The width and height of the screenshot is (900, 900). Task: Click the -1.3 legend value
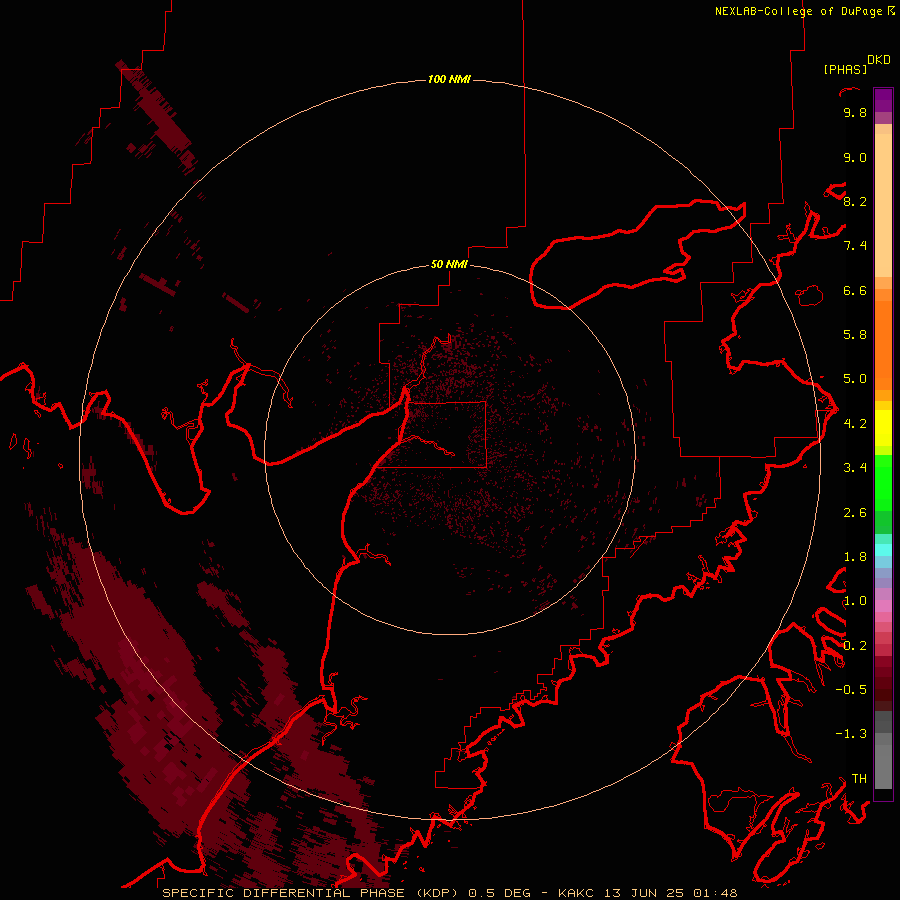tap(851, 734)
